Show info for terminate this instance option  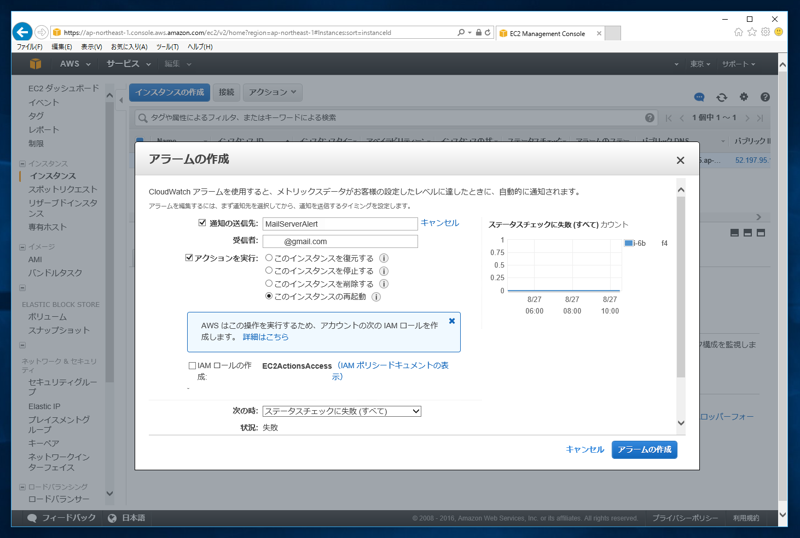pos(384,284)
